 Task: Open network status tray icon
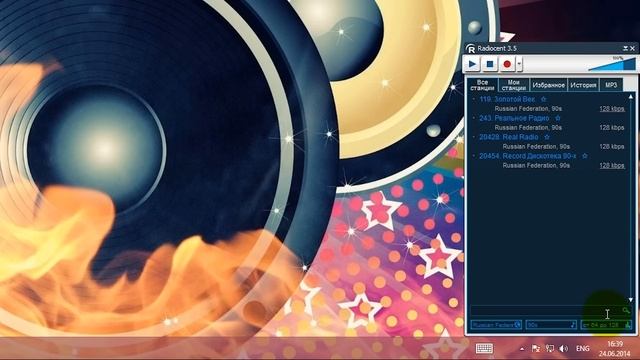(x=550, y=348)
